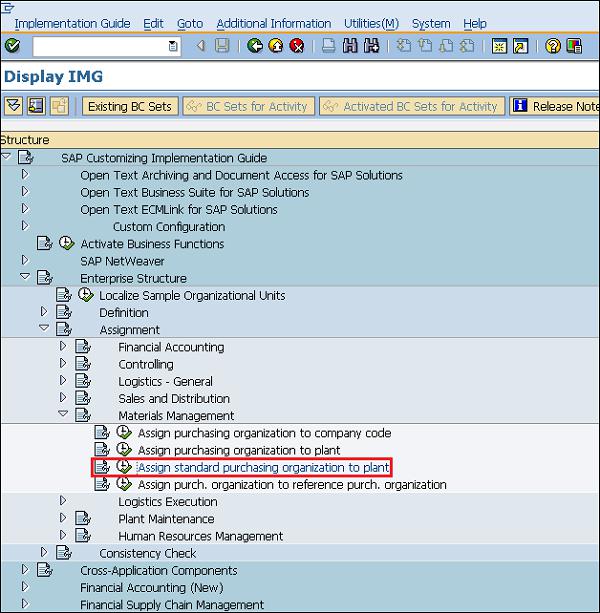Execute Assign standard purchasing organization to plant
This screenshot has width=600, height=613.
pos(124,467)
